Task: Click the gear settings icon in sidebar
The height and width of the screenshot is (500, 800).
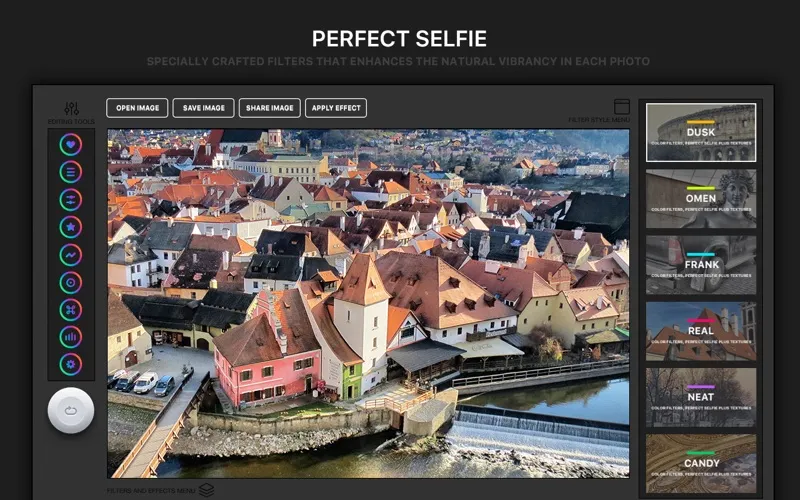Action: click(x=71, y=365)
